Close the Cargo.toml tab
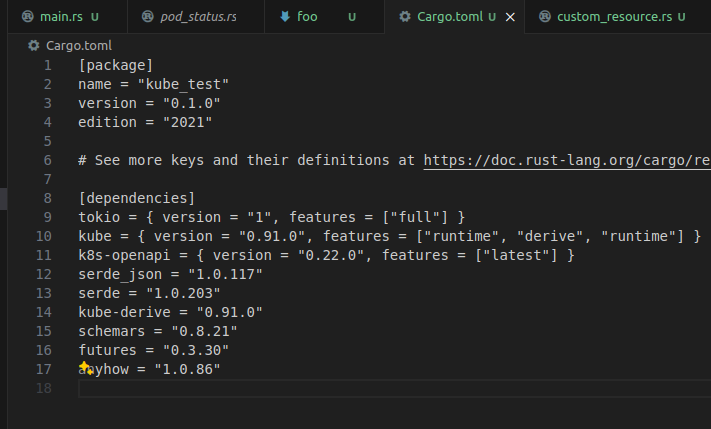Viewport: 711px width, 429px height. [510, 17]
